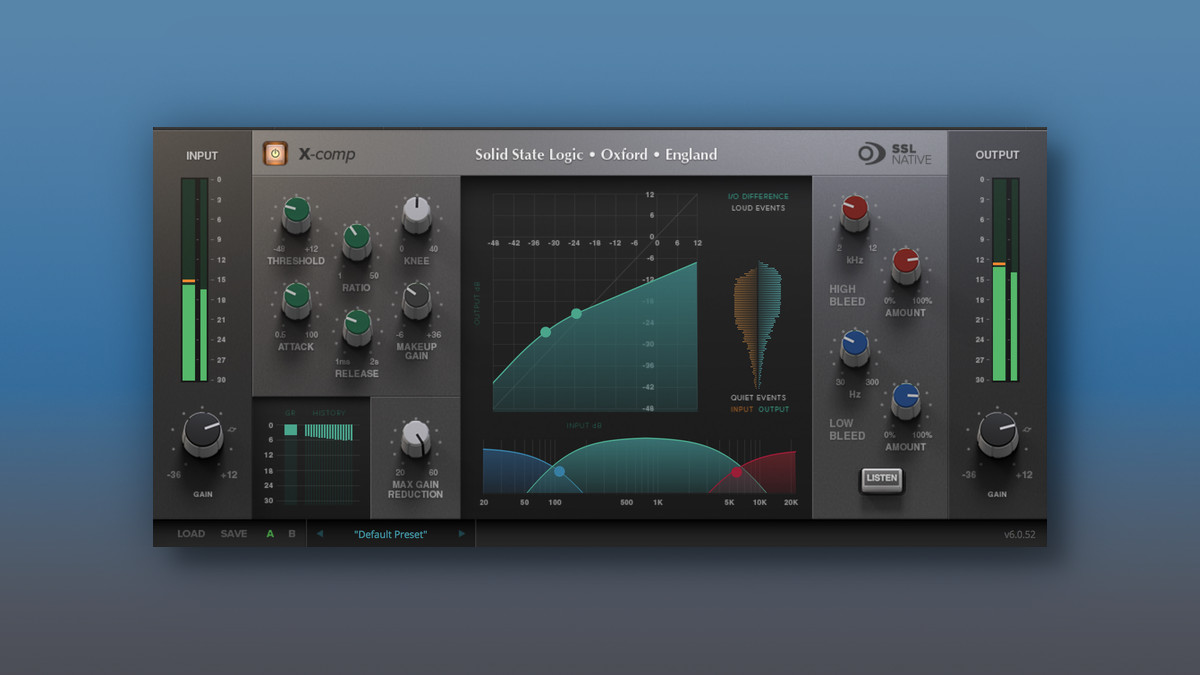This screenshot has height=675, width=1200.
Task: Click the Max Gain Reduction knob
Action: [x=416, y=437]
